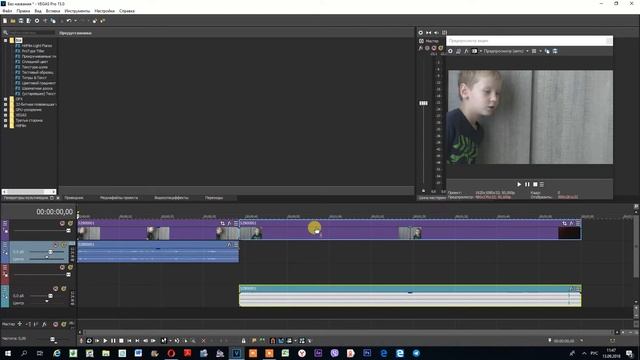Open the Инструменты menu
This screenshot has width=640, height=360.
click(x=77, y=11)
